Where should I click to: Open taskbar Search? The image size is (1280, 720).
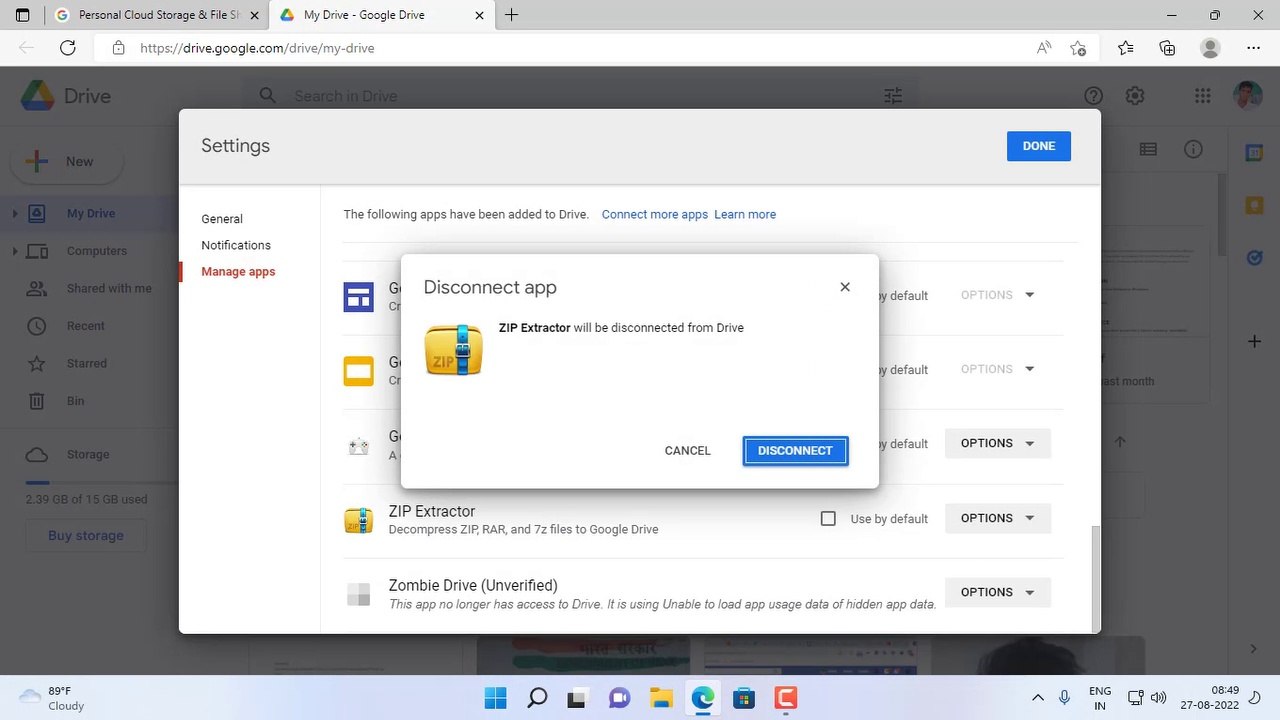[537, 698]
